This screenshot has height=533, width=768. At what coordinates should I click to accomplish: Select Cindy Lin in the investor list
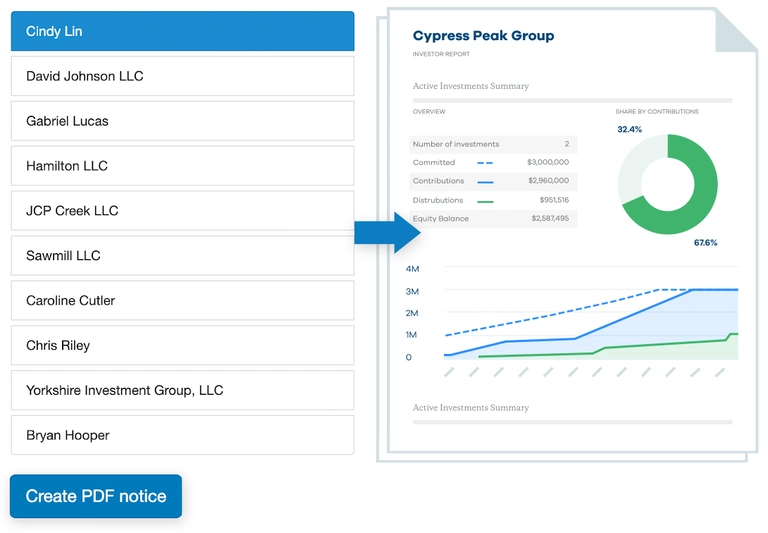pos(182,31)
